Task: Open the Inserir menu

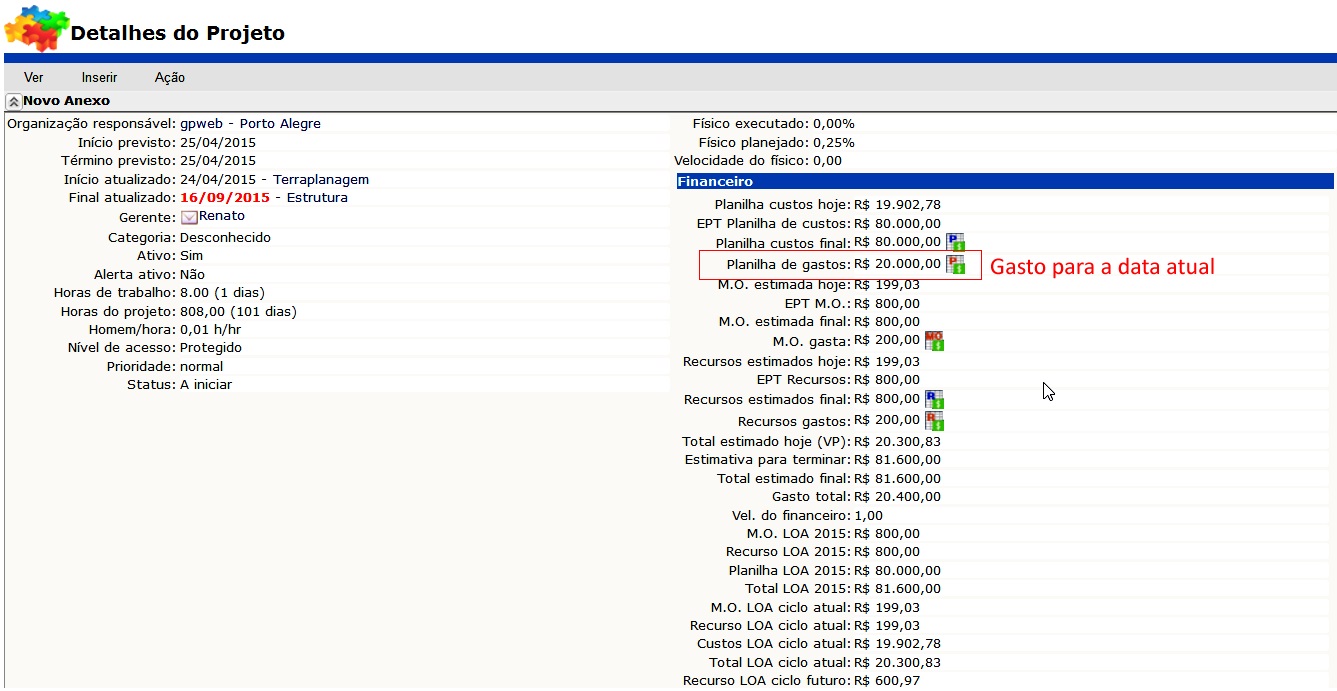Action: pyautogui.click(x=99, y=78)
